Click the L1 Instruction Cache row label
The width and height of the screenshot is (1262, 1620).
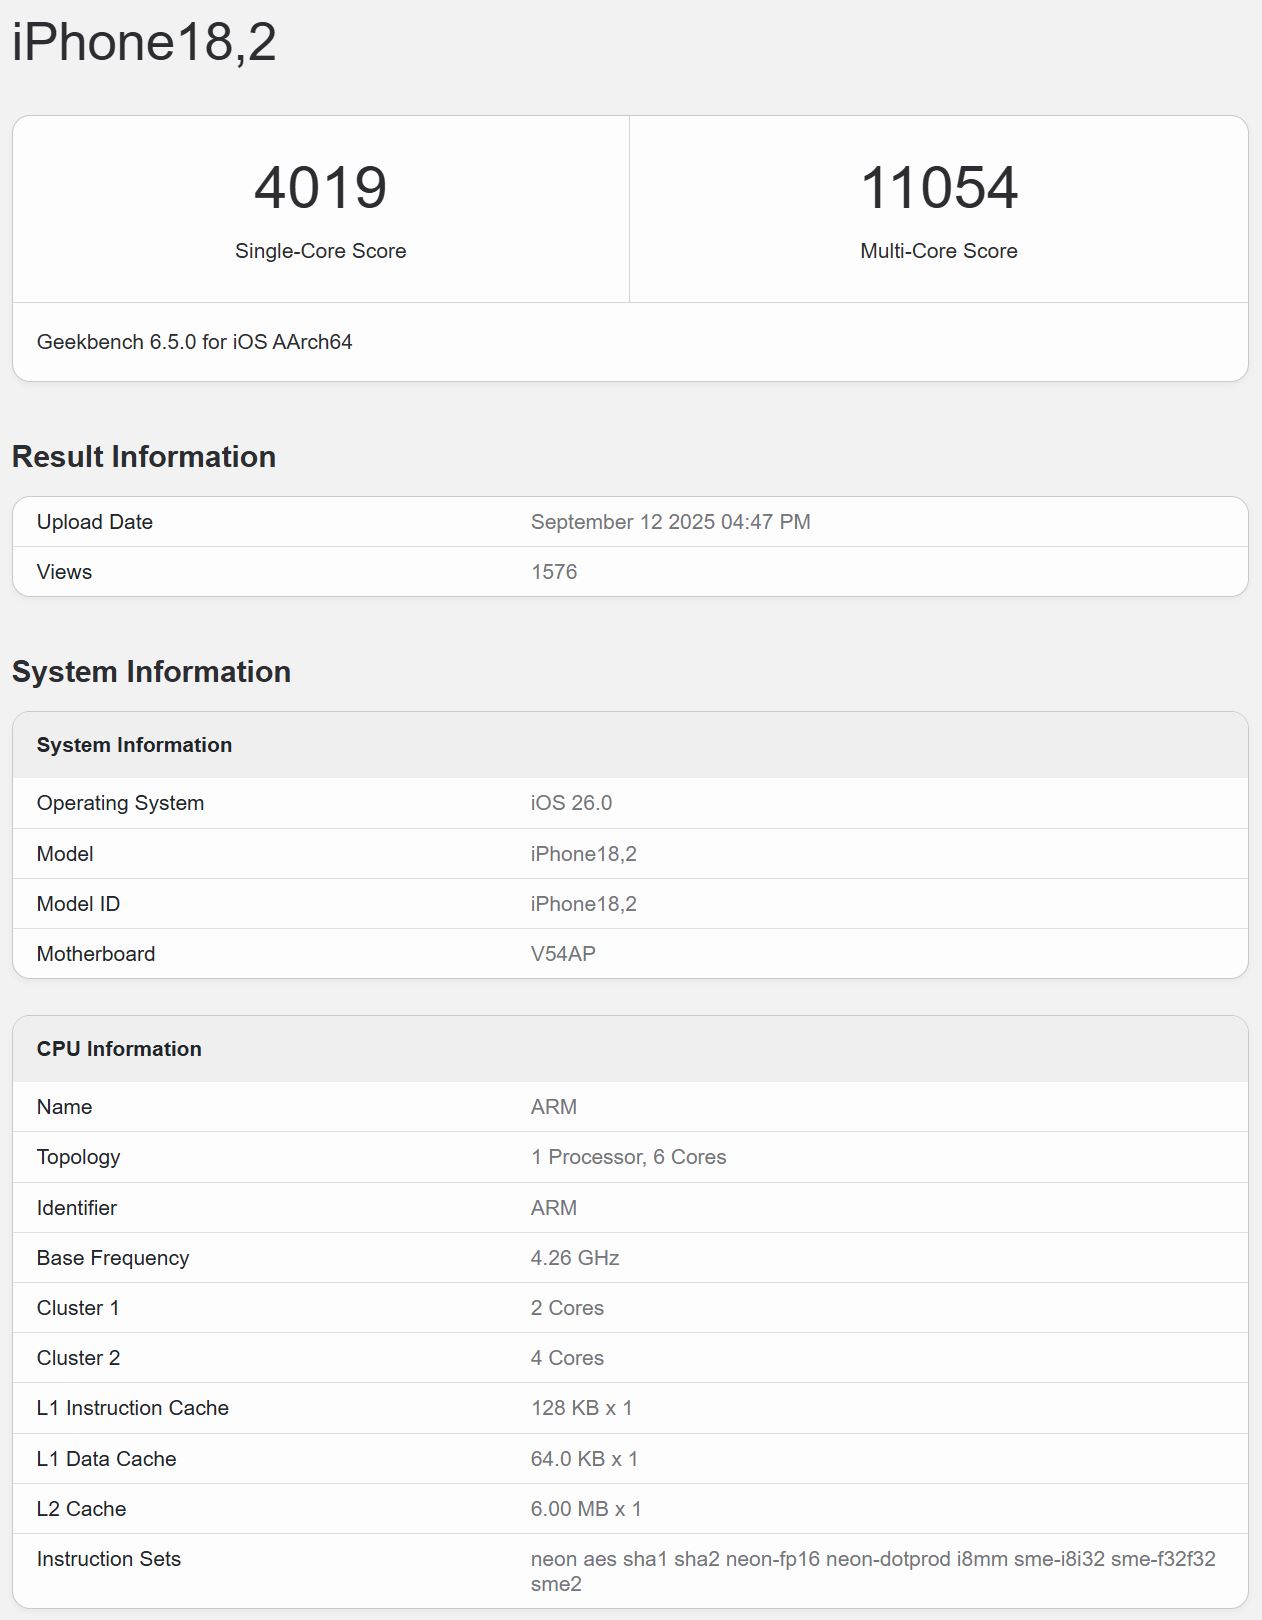133,1408
